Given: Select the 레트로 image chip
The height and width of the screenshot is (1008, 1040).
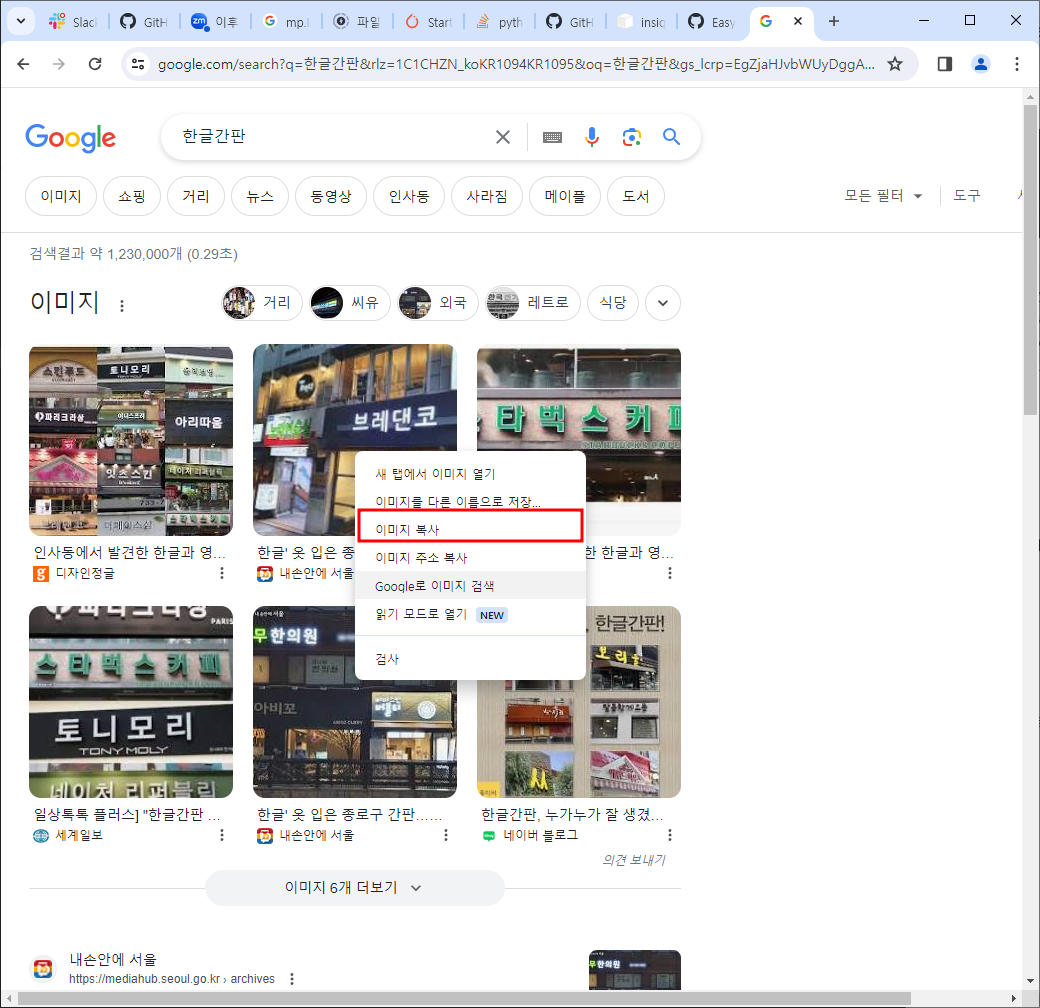Looking at the screenshot, I should 533,303.
